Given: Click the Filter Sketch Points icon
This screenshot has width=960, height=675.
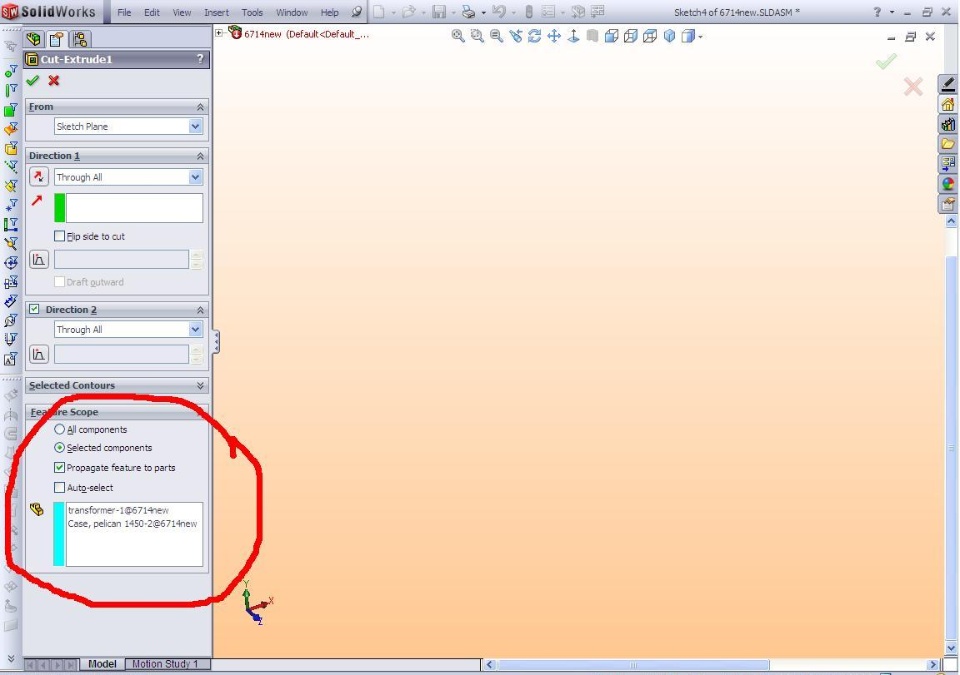Looking at the screenshot, I should (x=10, y=205).
